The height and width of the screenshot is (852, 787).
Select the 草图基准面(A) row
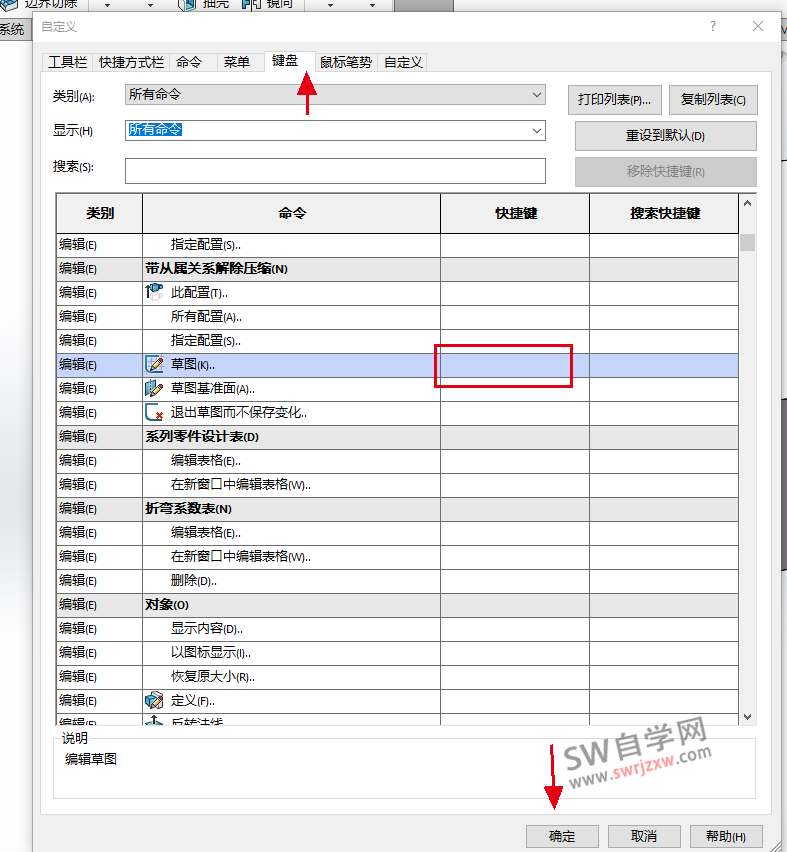point(397,389)
